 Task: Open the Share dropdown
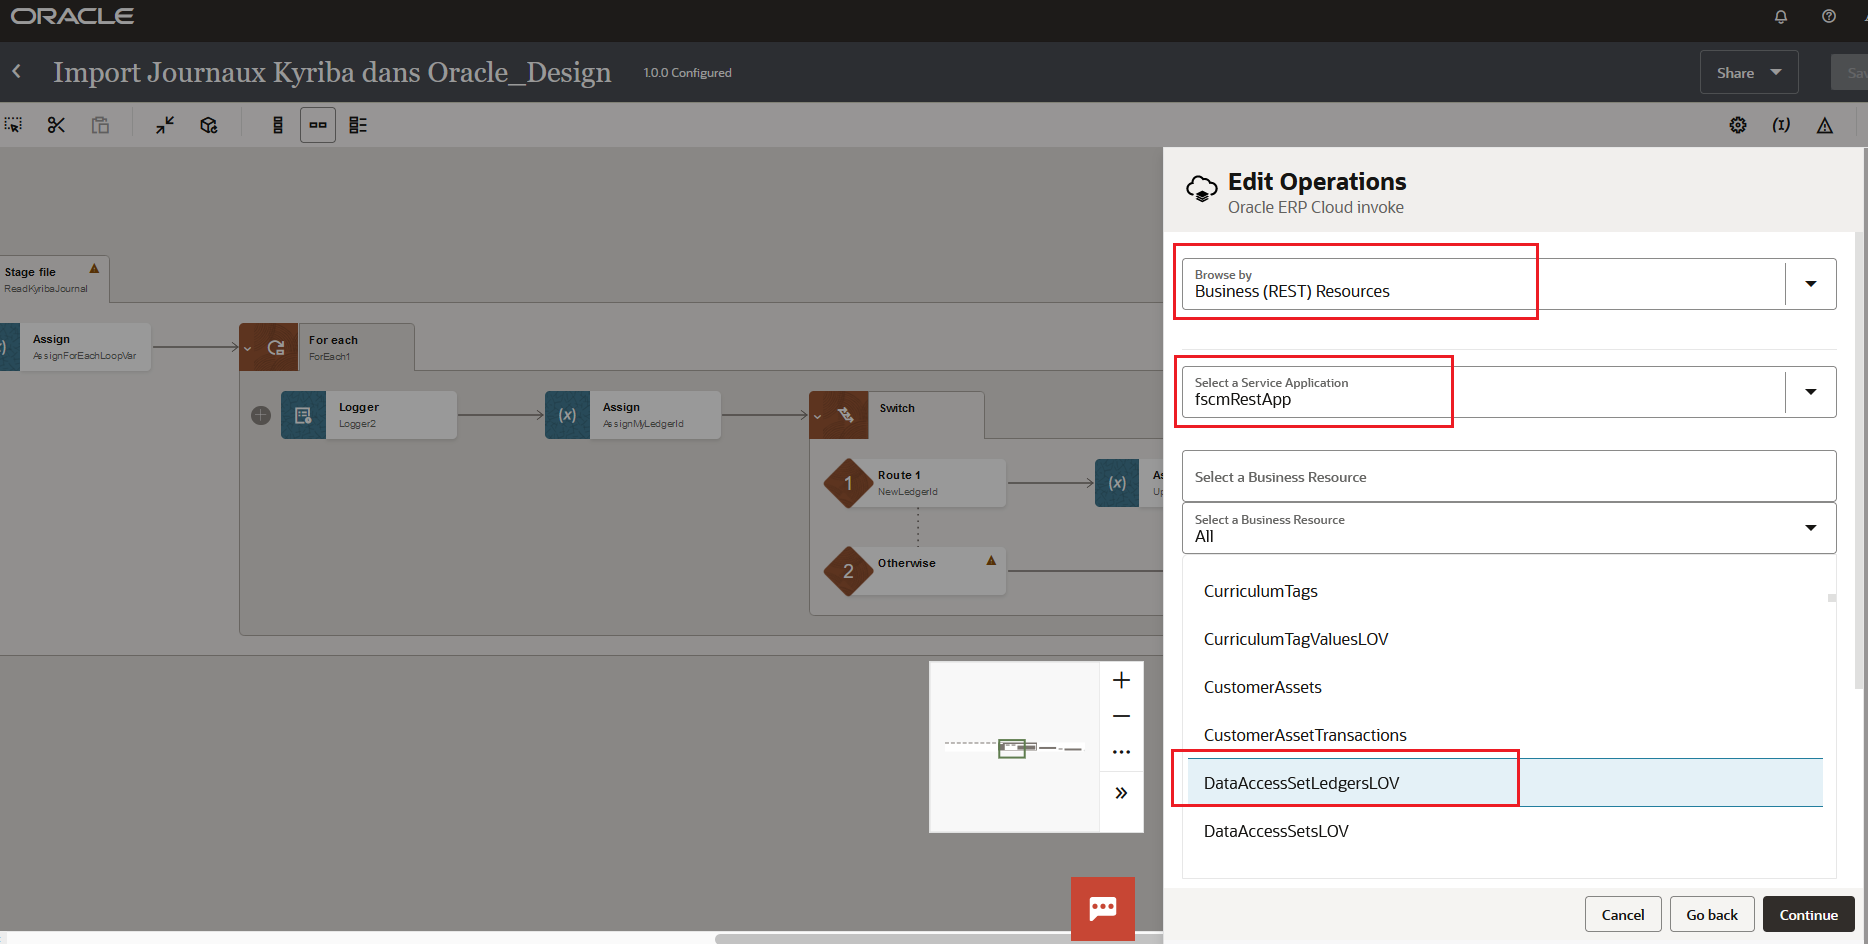(x=1749, y=72)
